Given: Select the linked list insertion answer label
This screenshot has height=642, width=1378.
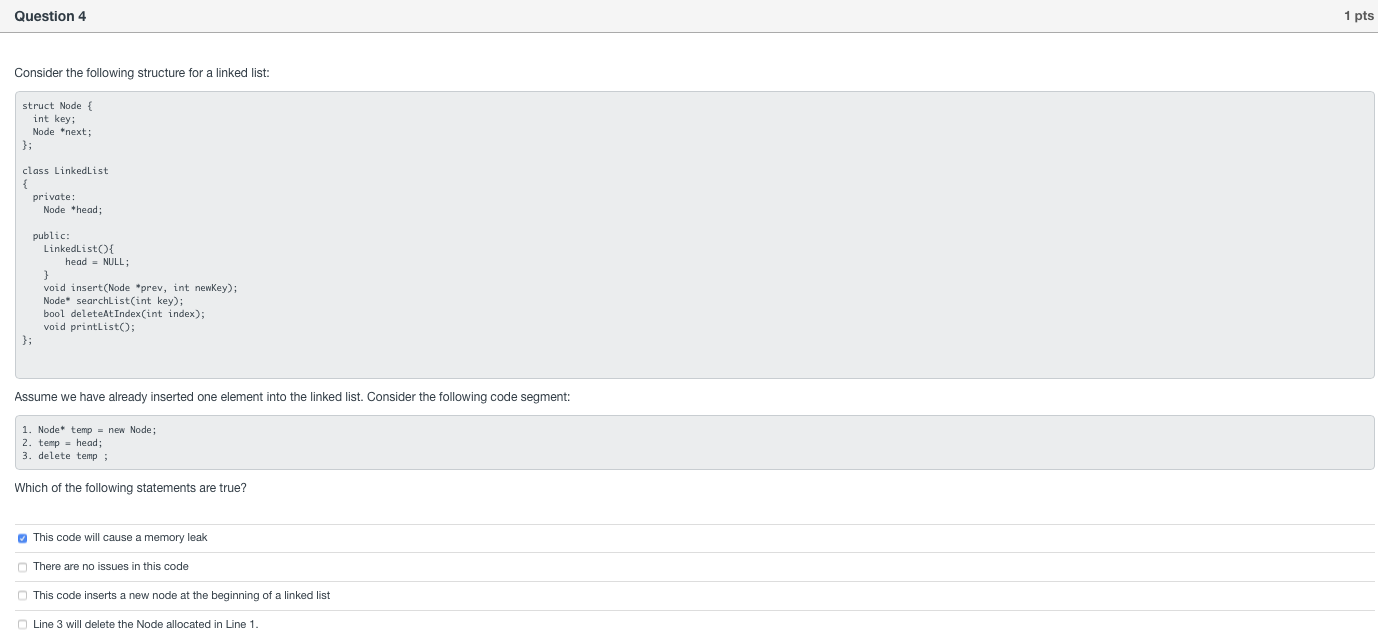Looking at the screenshot, I should pyautogui.click(x=181, y=595).
